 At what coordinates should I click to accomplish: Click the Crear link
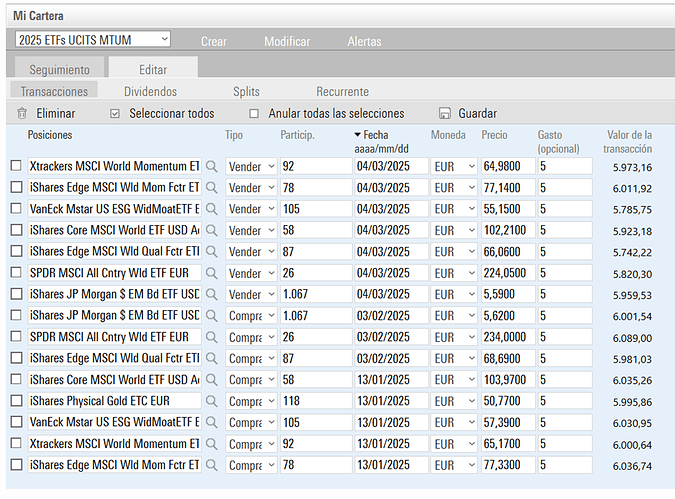214,41
